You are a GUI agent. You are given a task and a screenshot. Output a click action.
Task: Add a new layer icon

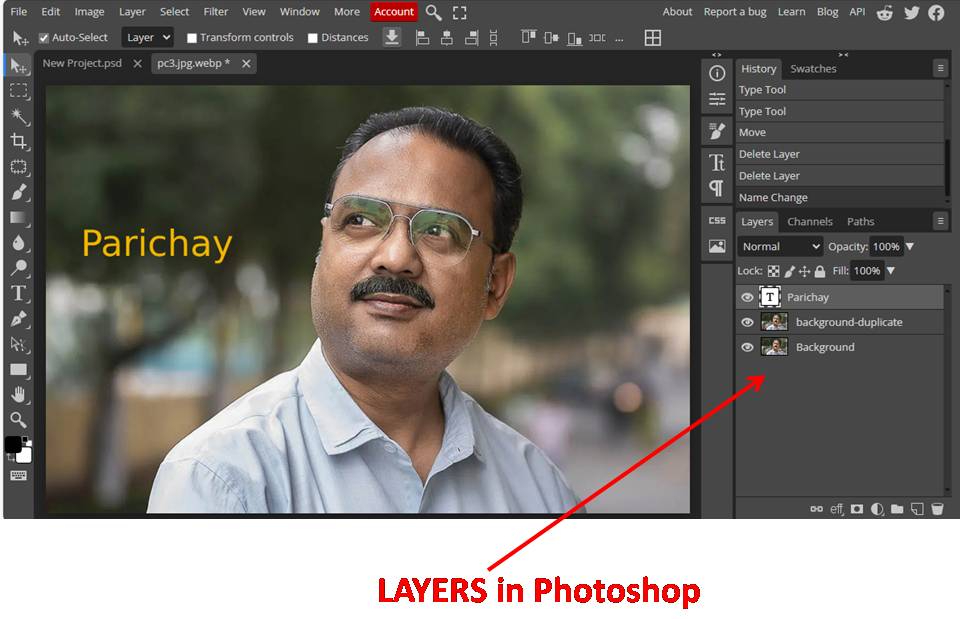point(917,509)
